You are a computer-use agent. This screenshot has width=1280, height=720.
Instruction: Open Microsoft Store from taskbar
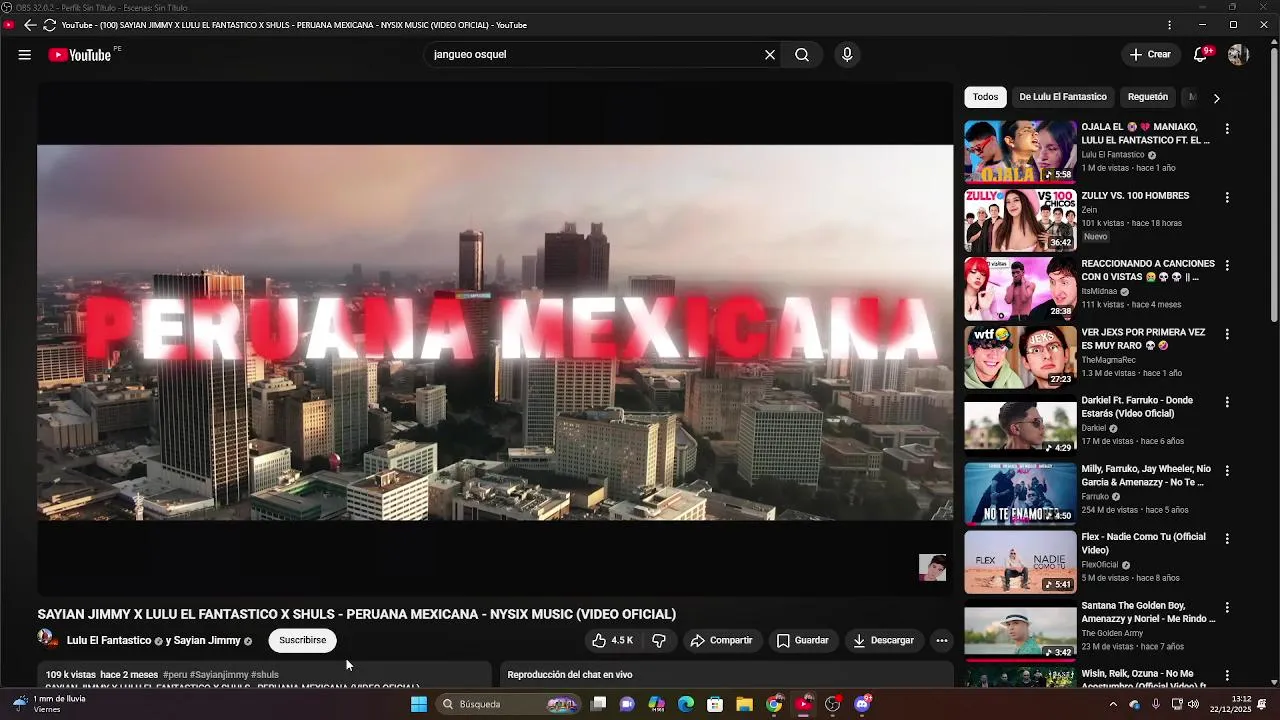click(715, 704)
